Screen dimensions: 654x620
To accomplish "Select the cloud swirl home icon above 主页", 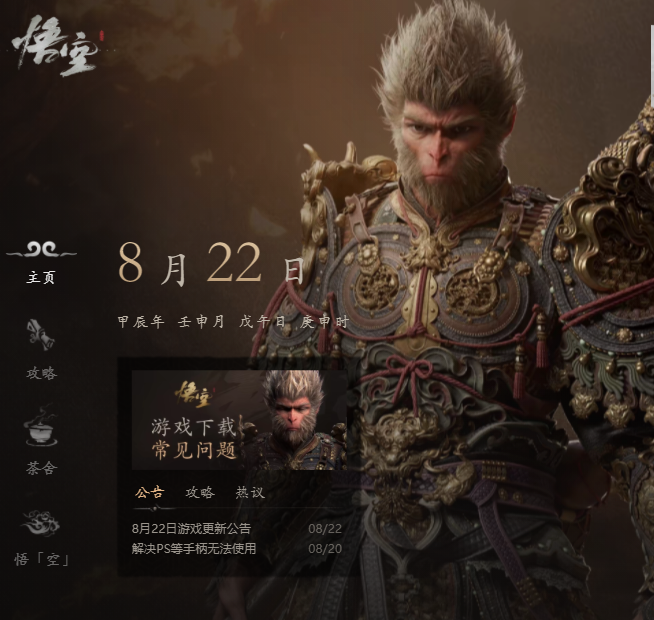I will (x=41, y=250).
